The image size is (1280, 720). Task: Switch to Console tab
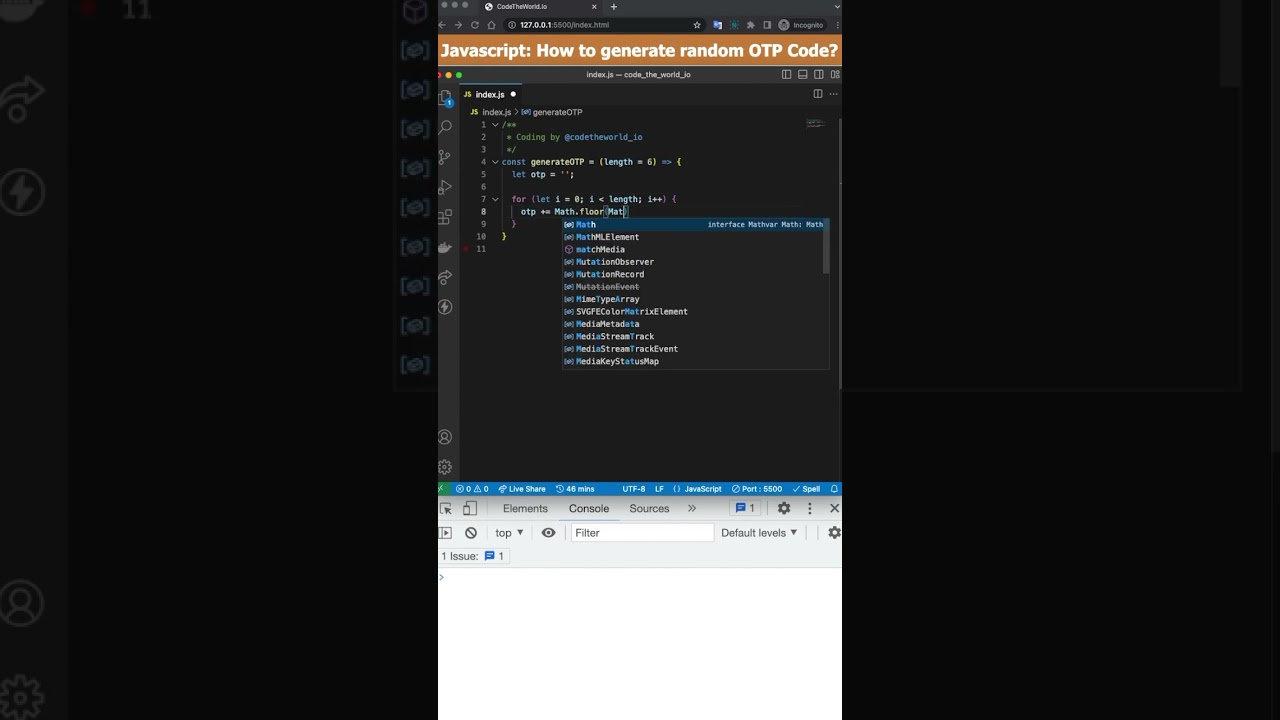click(589, 508)
